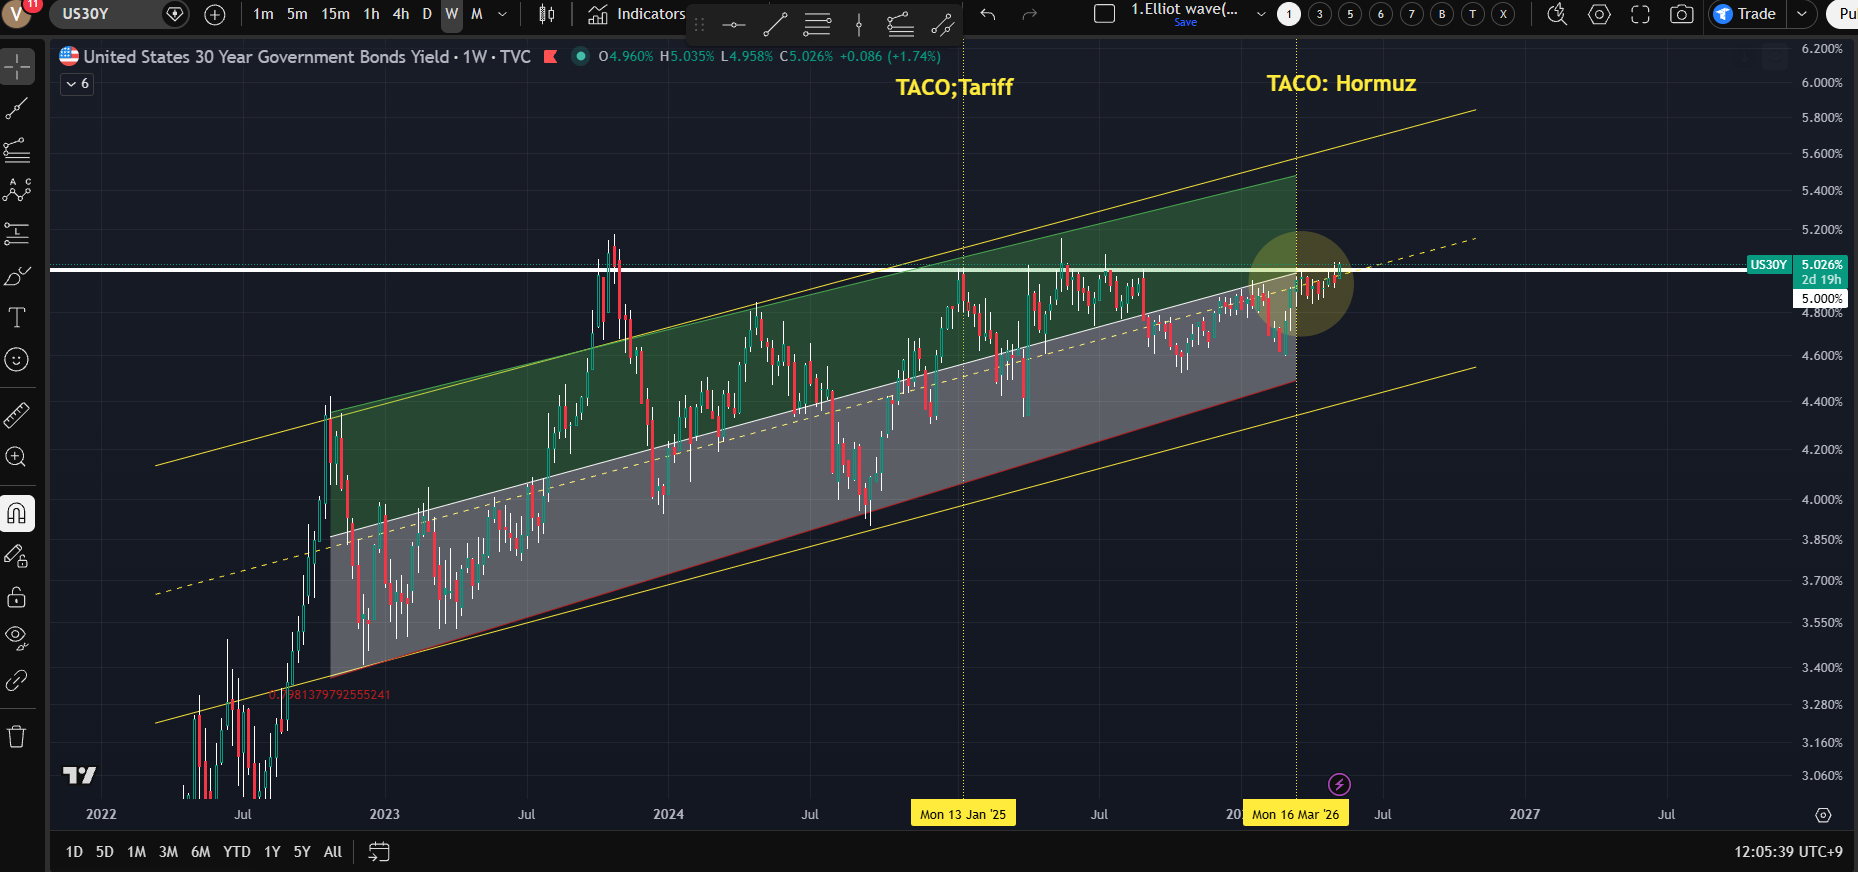Switch to the 1m timeframe

(x=263, y=14)
